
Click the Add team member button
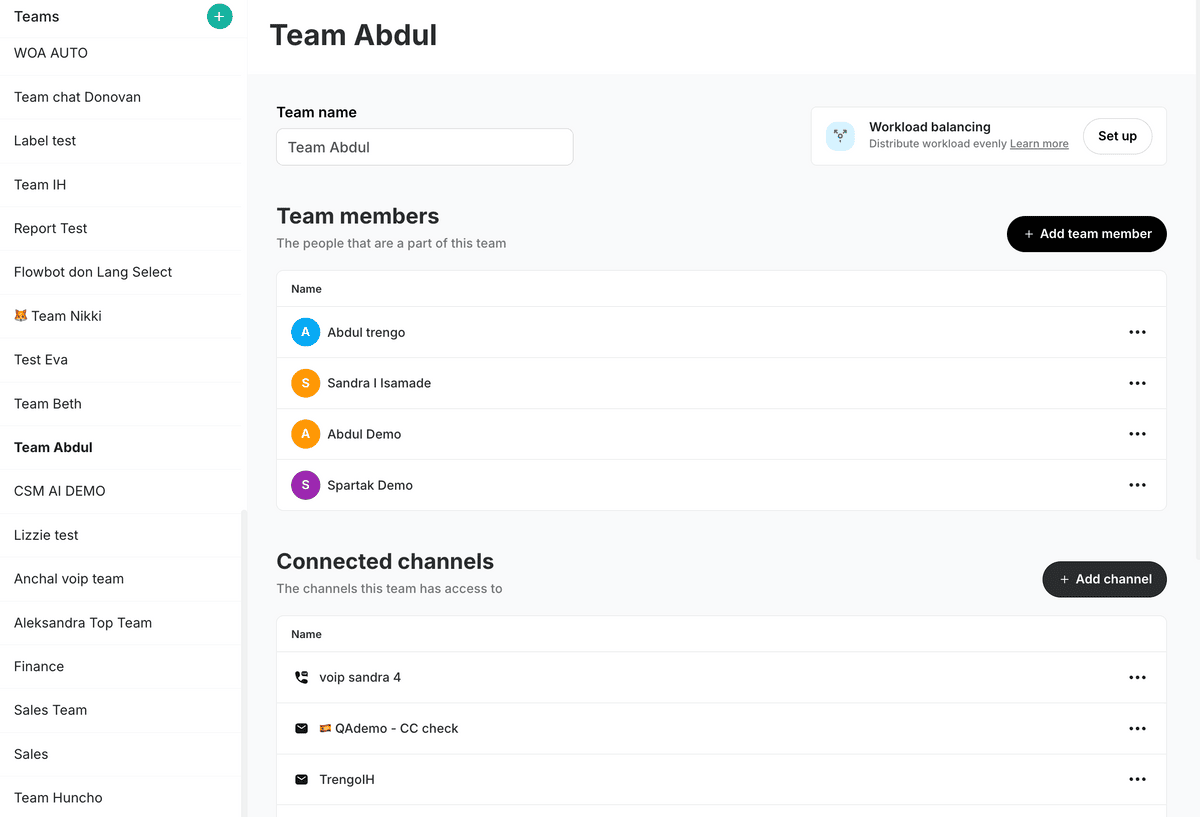coord(1086,234)
